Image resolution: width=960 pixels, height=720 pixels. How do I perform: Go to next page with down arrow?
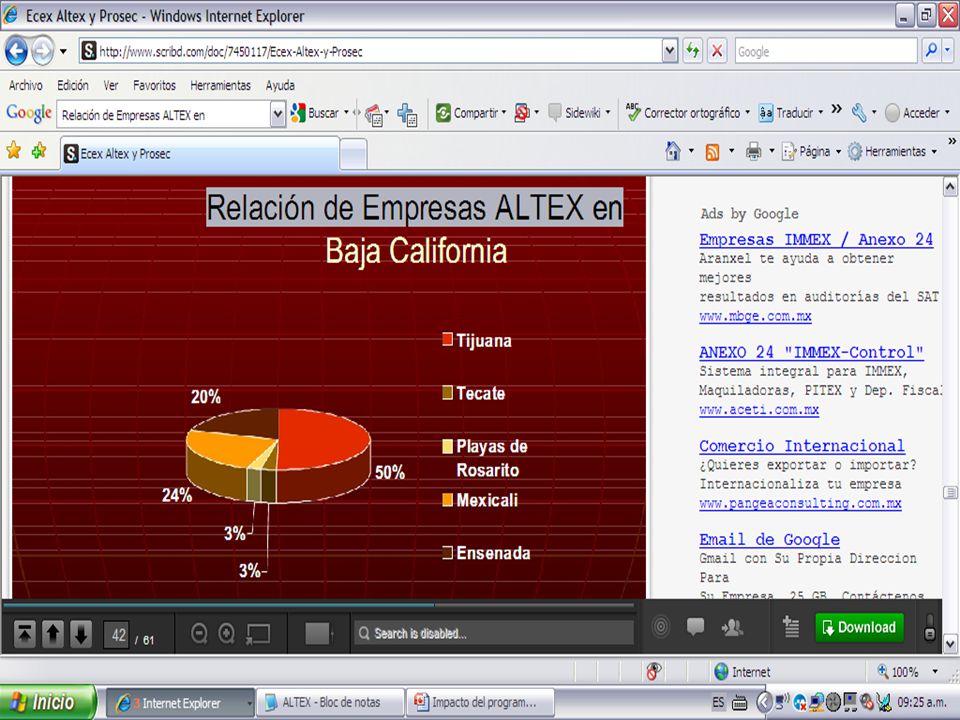[x=81, y=634]
